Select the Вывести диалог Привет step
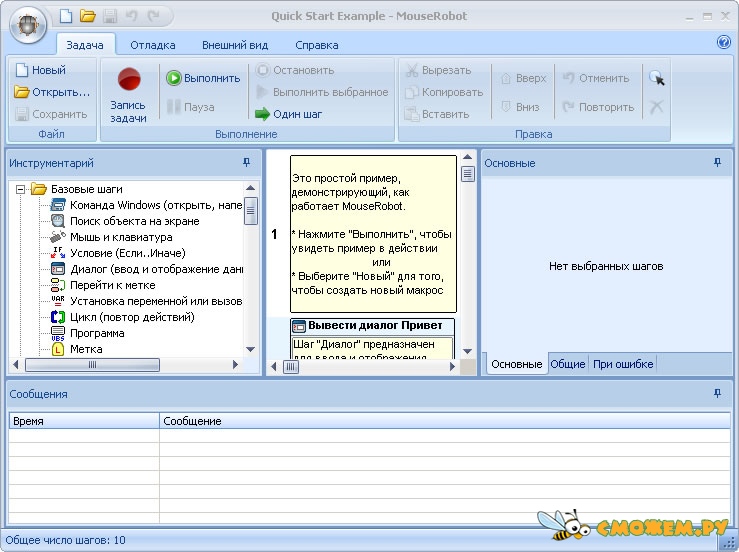This screenshot has height=552, width=739. (x=372, y=326)
